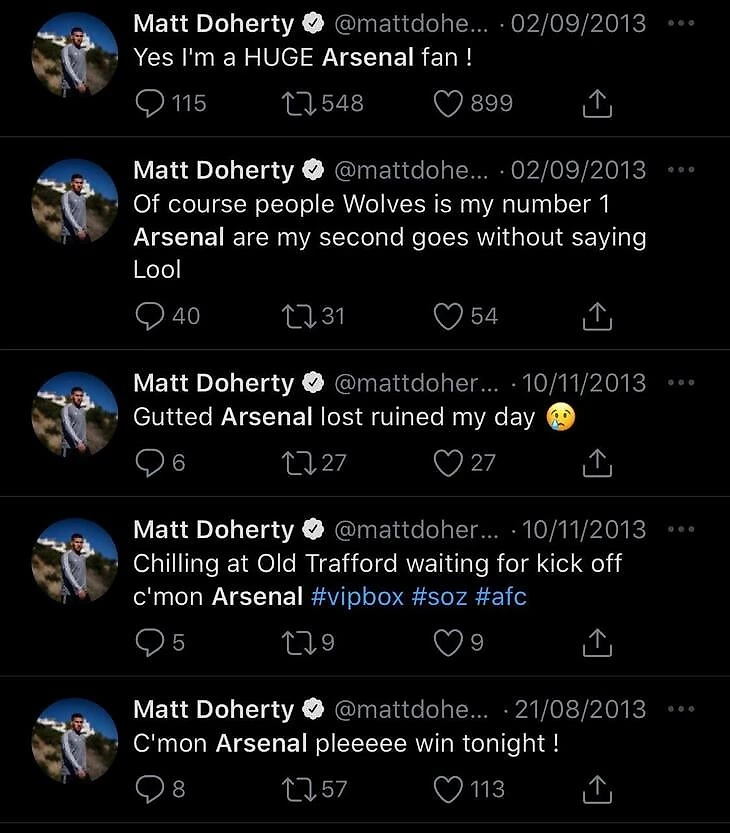
Task: Retweet the "Chilling at Old Trafford" tweet
Action: [x=299, y=642]
